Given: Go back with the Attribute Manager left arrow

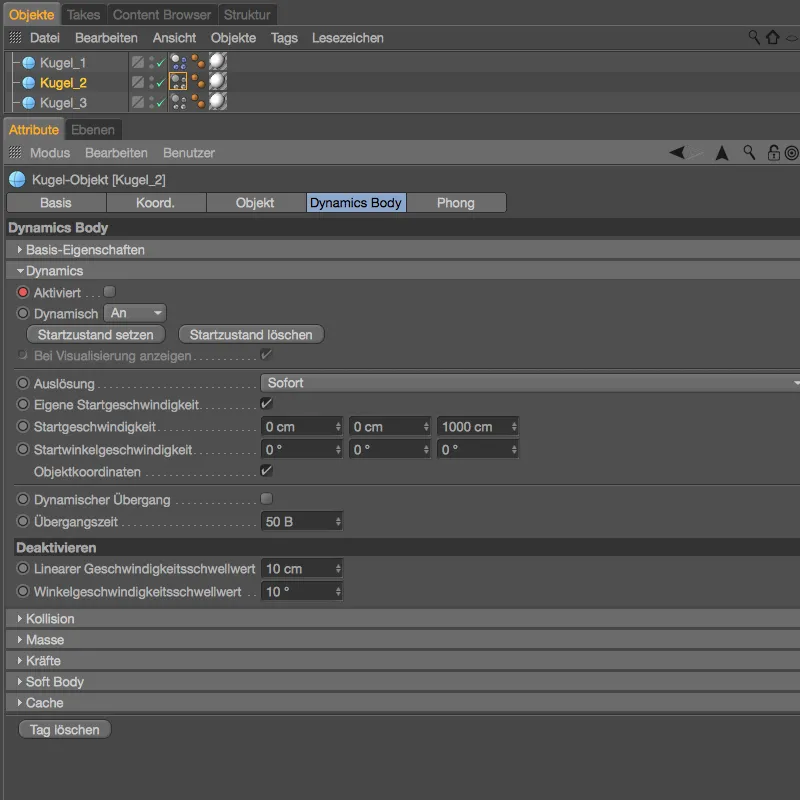Looking at the screenshot, I should [x=679, y=153].
